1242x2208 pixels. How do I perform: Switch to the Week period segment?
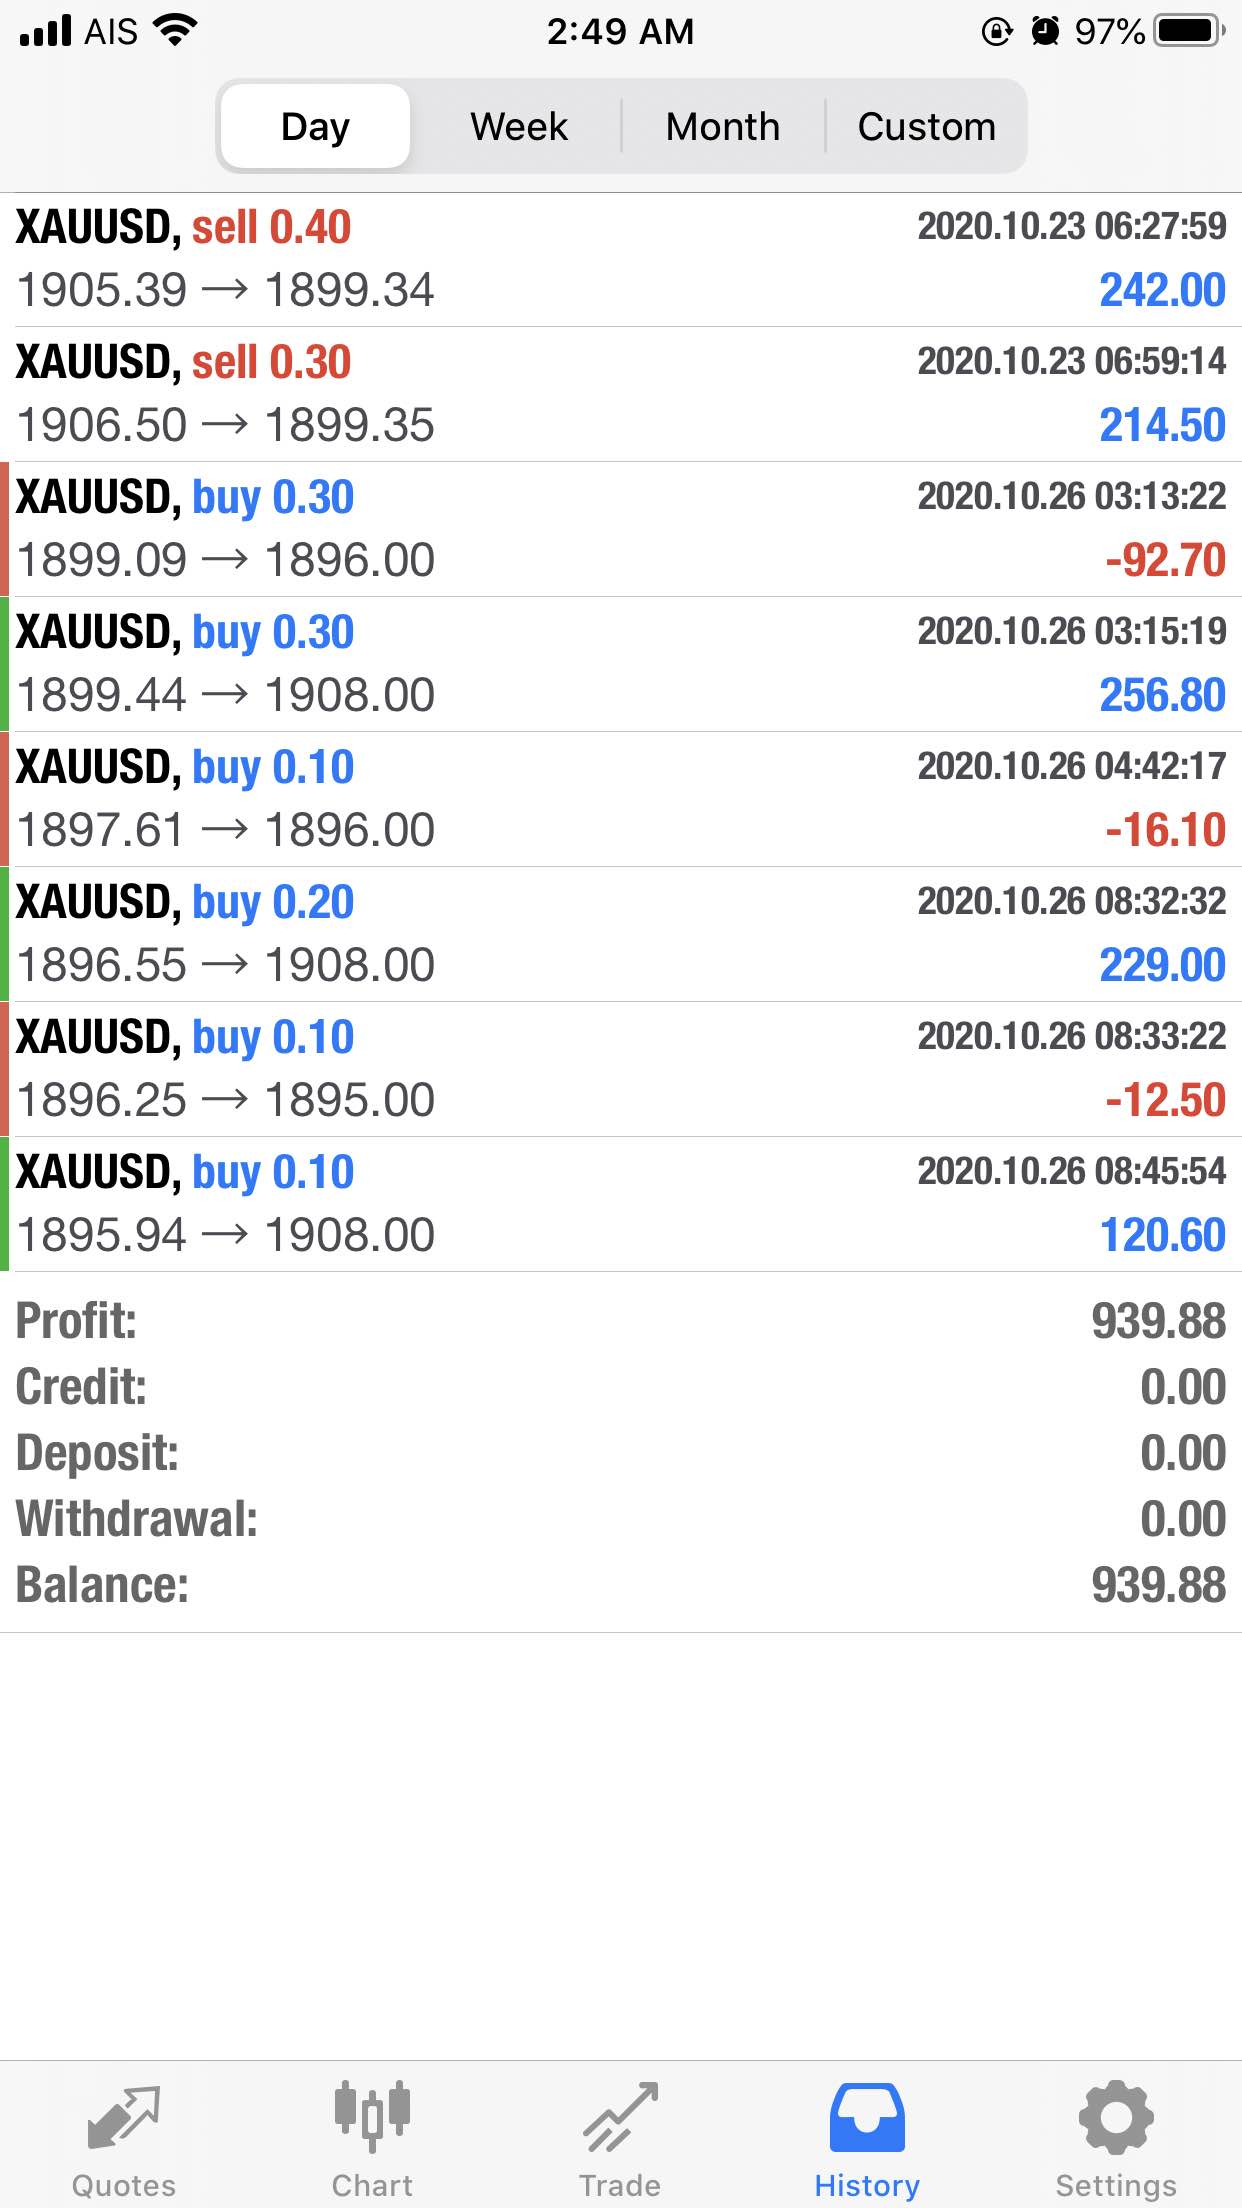[519, 127]
